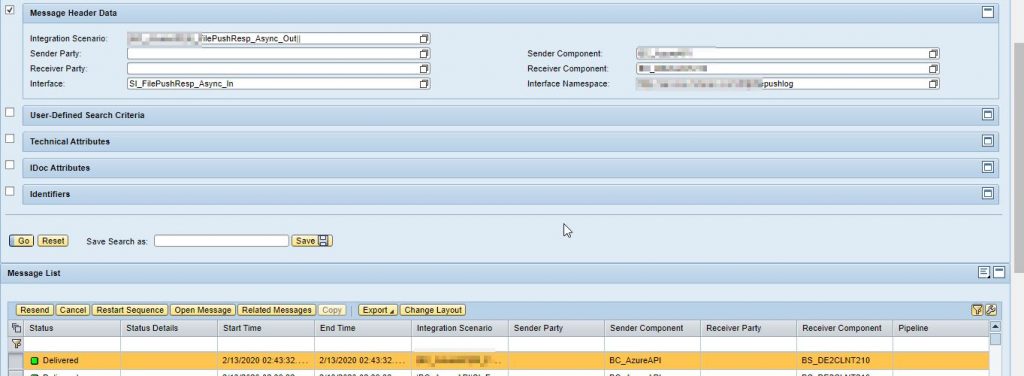The image size is (1024, 376).
Task: Click Integration Scenario column header
Action: pos(459,328)
